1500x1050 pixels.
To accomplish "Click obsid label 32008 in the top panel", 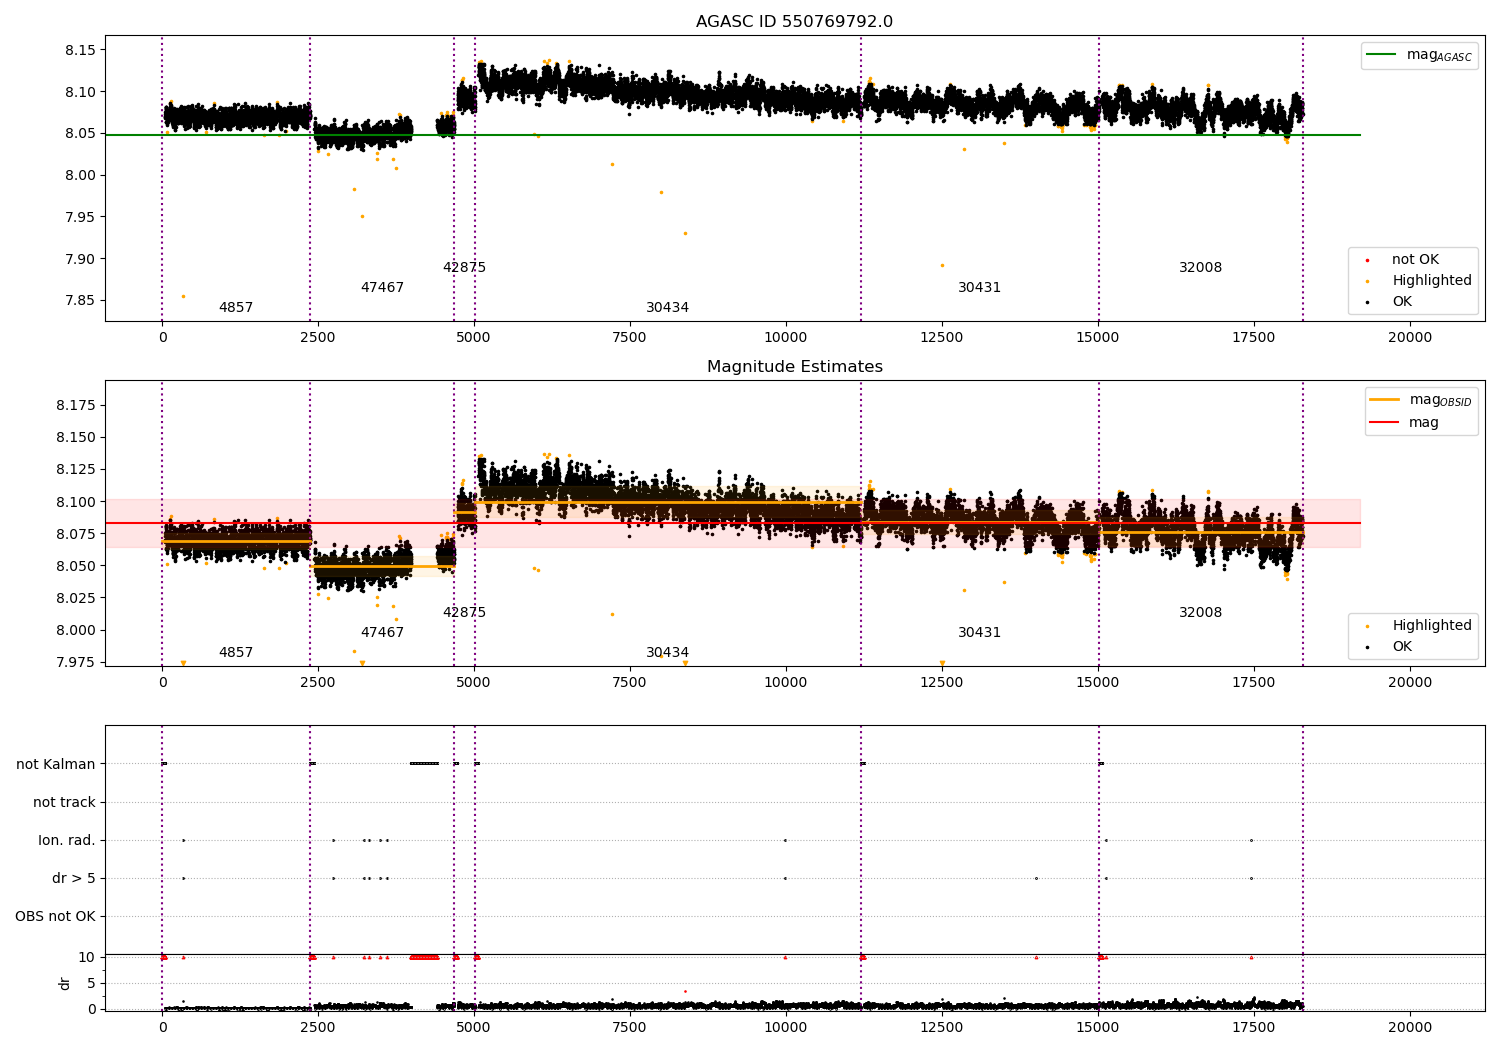I will tap(1200, 268).
